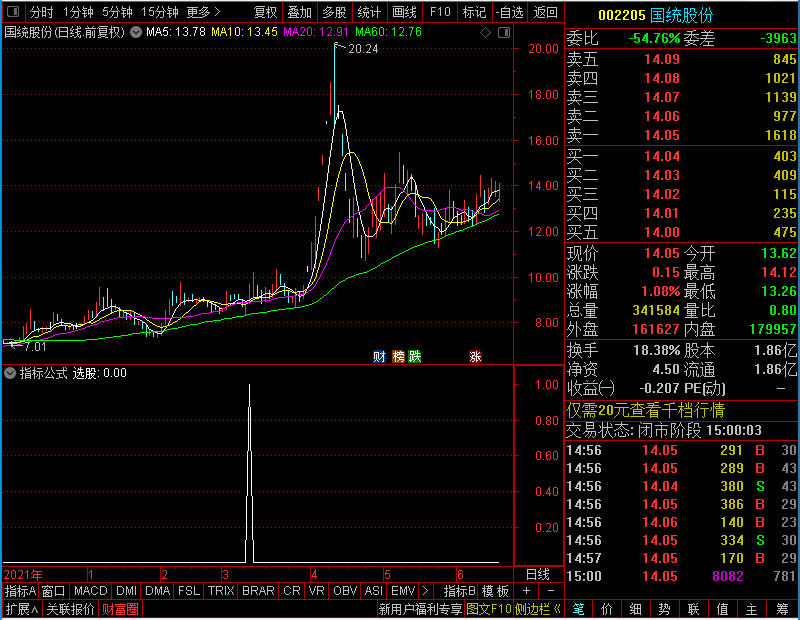The width and height of the screenshot is (800, 620).
Task: Open the 财富圈 tab
Action: click(x=120, y=609)
